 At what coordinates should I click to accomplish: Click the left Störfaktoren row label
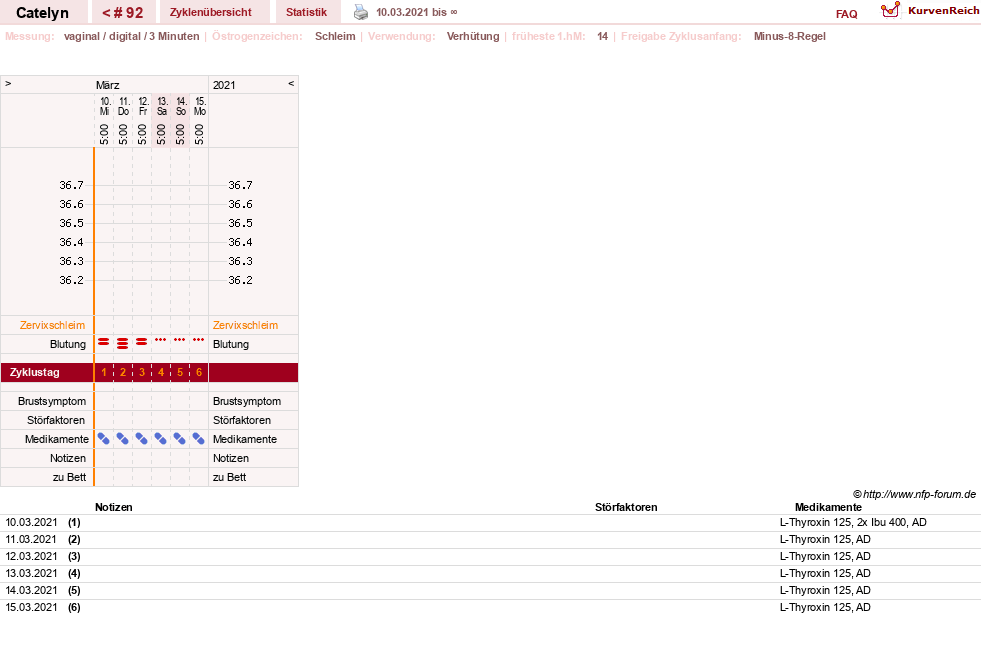tap(56, 420)
